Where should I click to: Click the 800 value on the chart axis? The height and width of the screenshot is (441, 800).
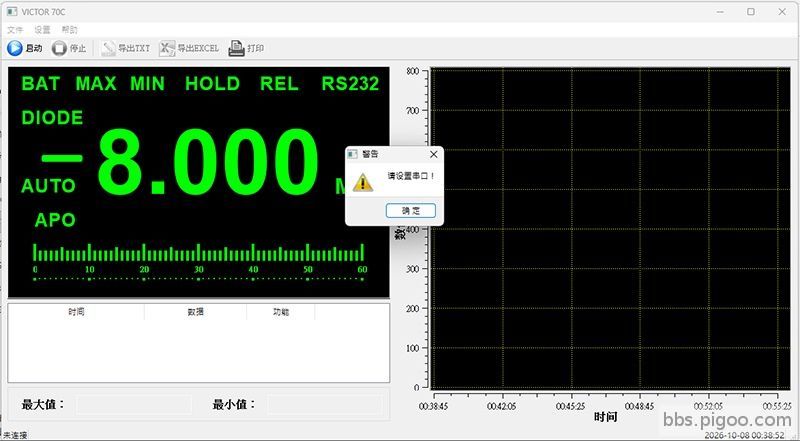pyautogui.click(x=413, y=71)
